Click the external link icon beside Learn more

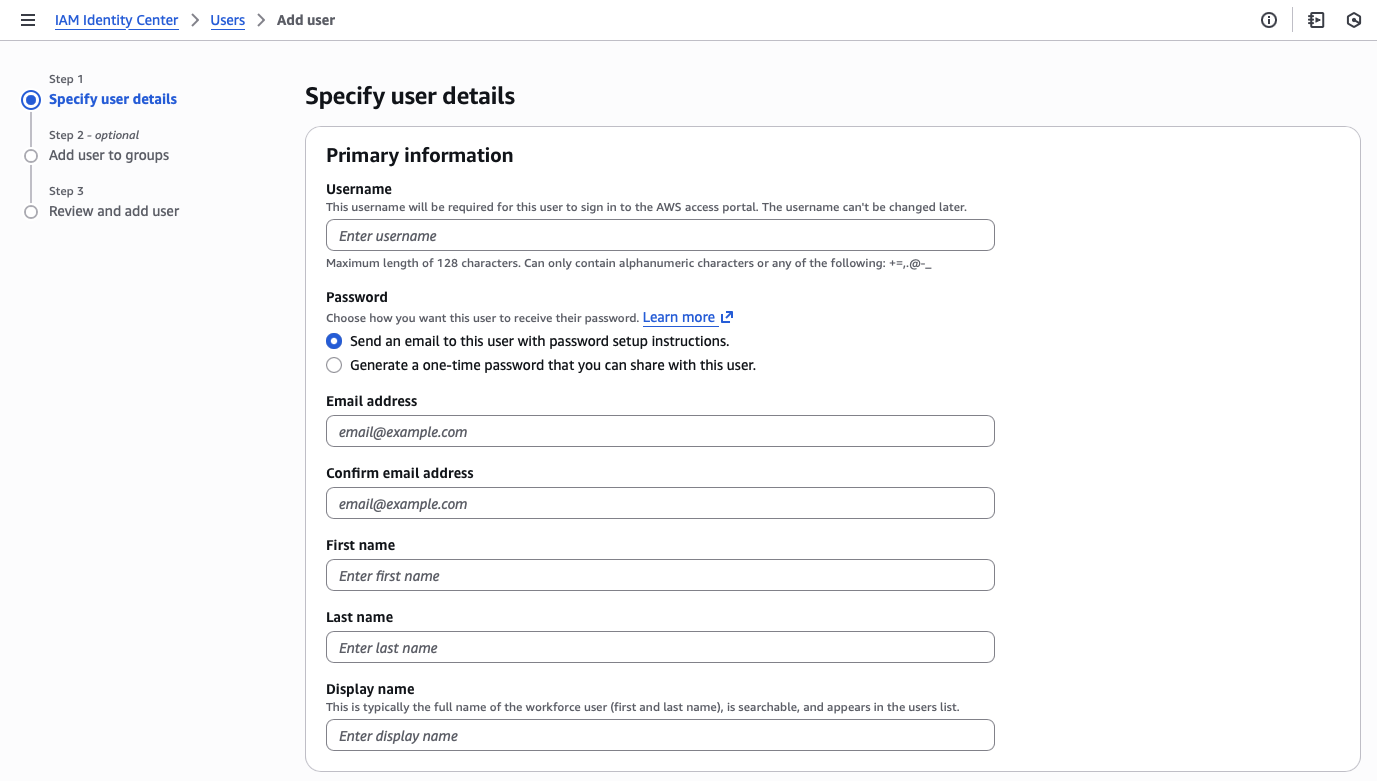point(727,316)
